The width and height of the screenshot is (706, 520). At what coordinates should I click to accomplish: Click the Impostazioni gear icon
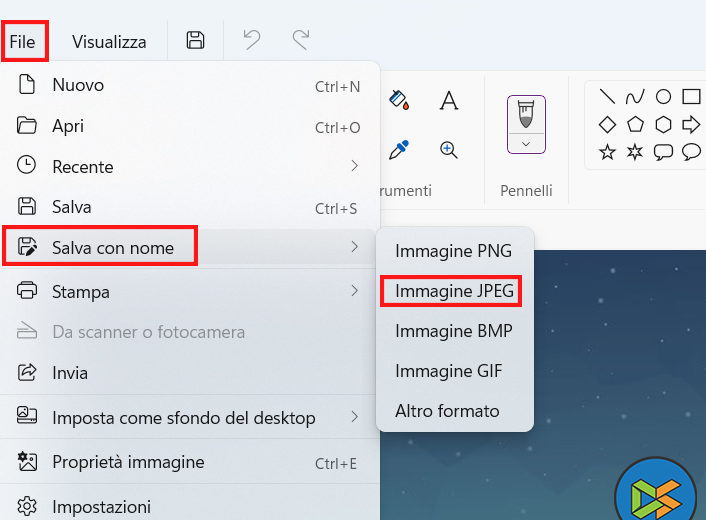tap(27, 506)
